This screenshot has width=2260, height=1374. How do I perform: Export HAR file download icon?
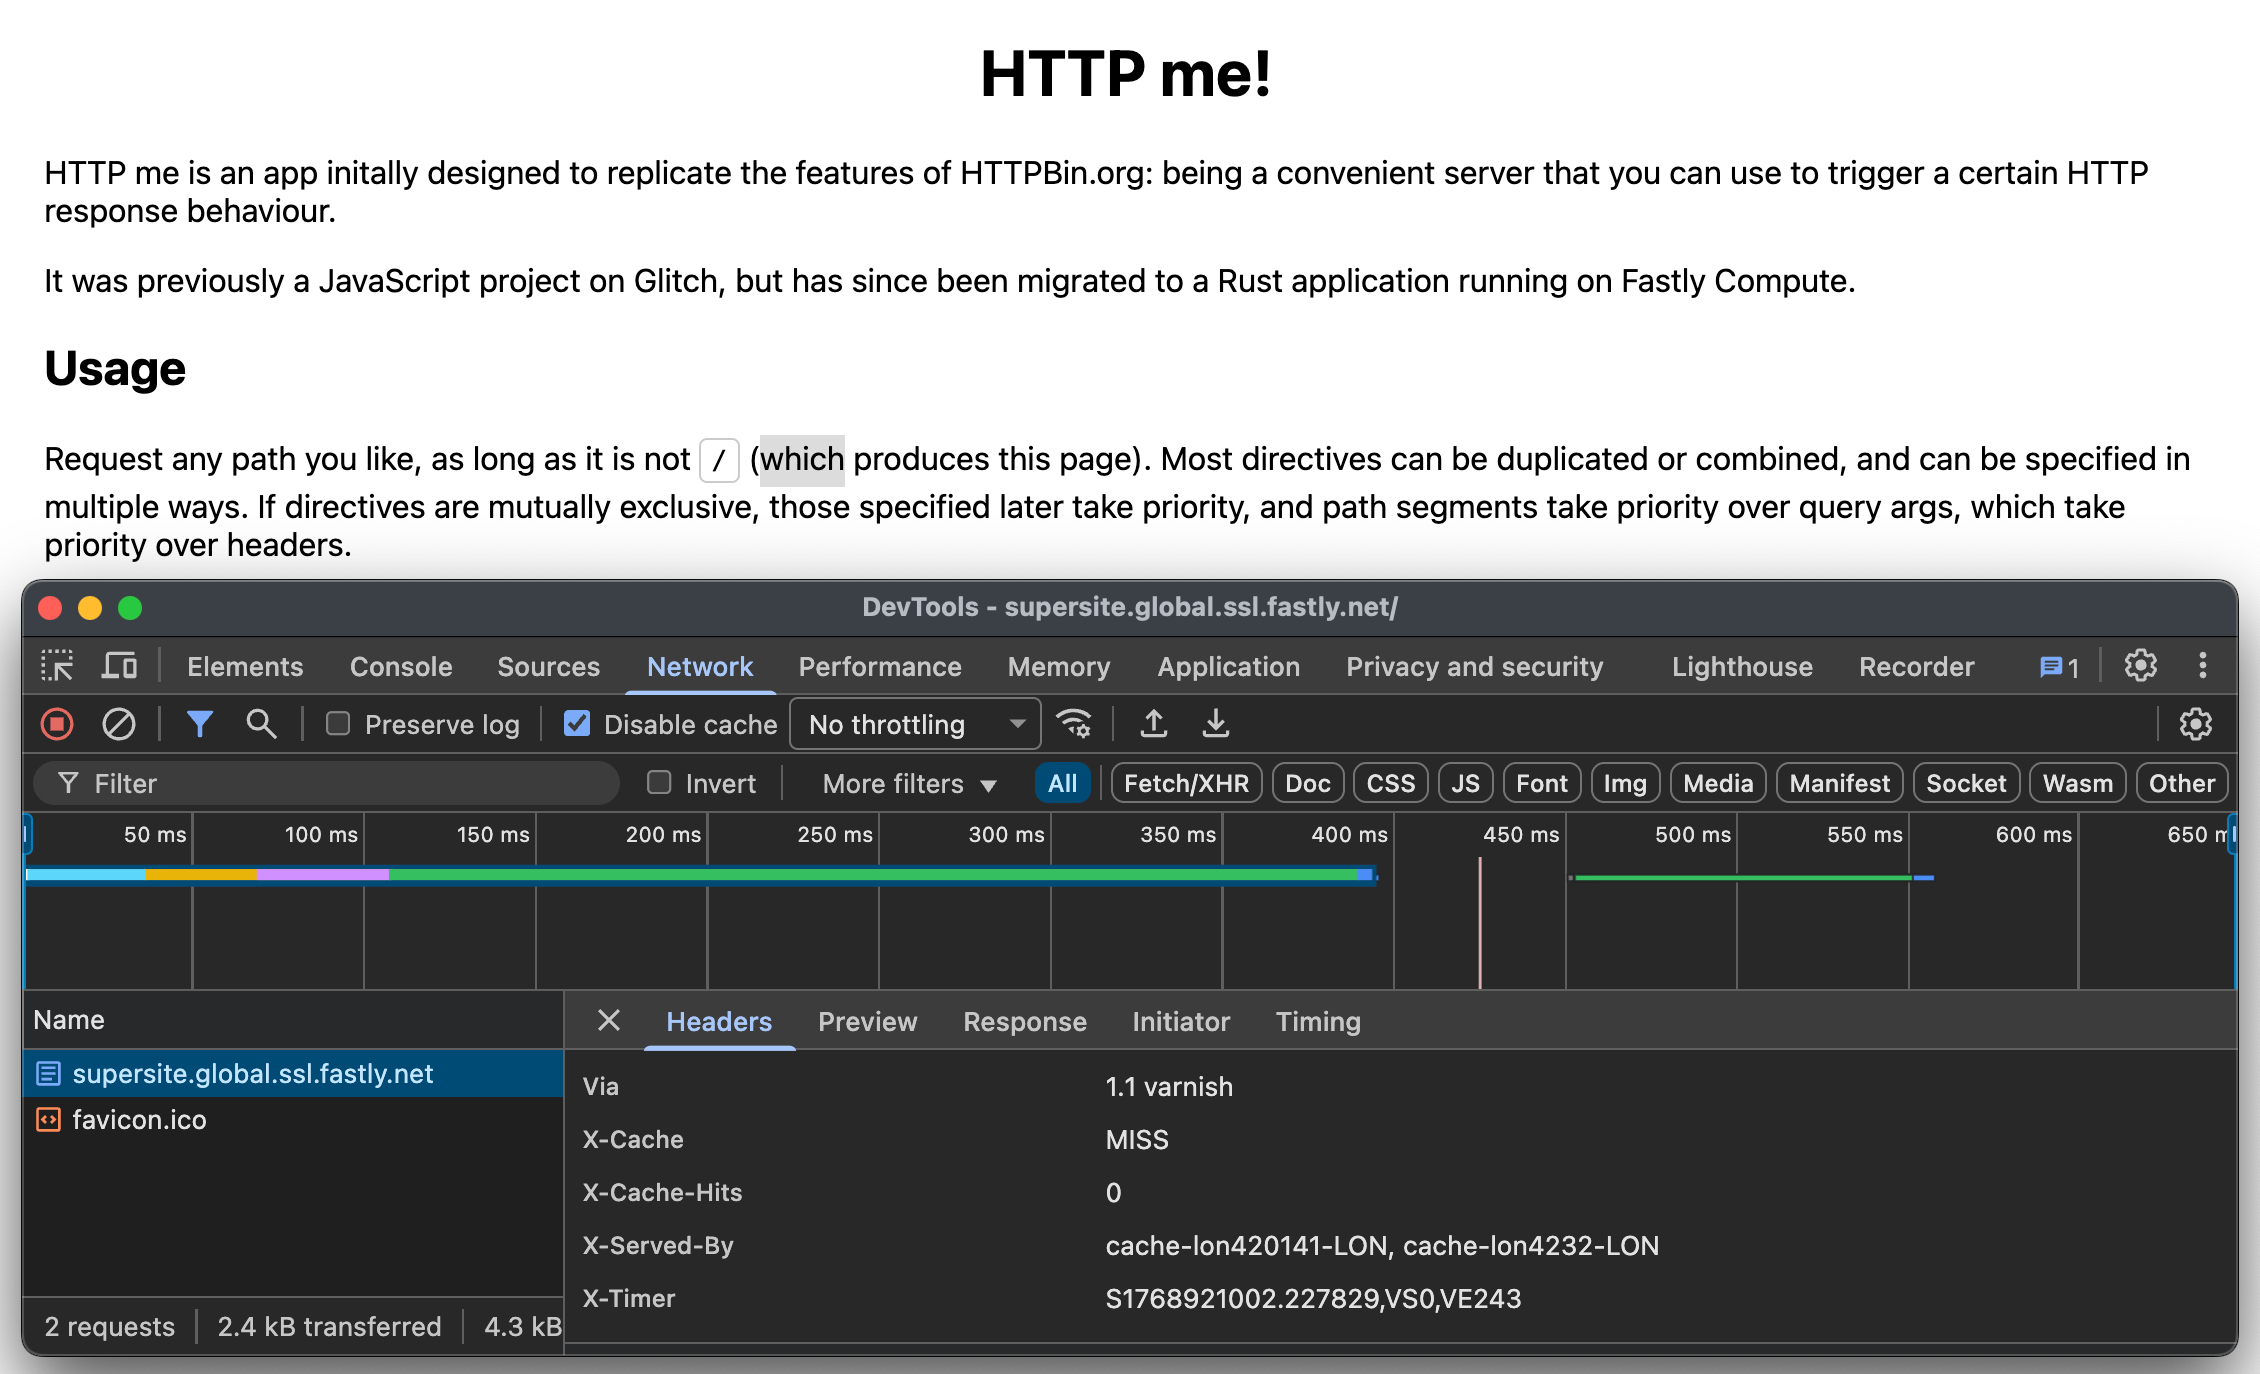(1215, 724)
